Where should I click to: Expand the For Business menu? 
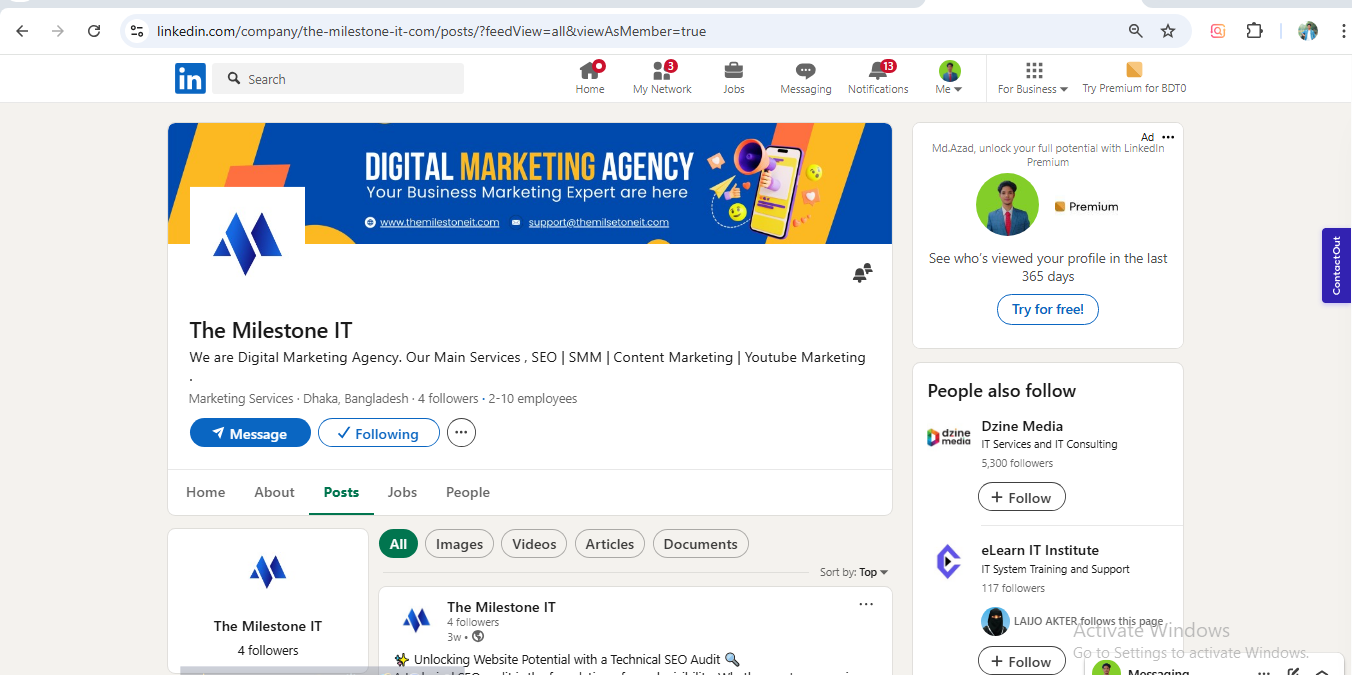(x=1033, y=78)
